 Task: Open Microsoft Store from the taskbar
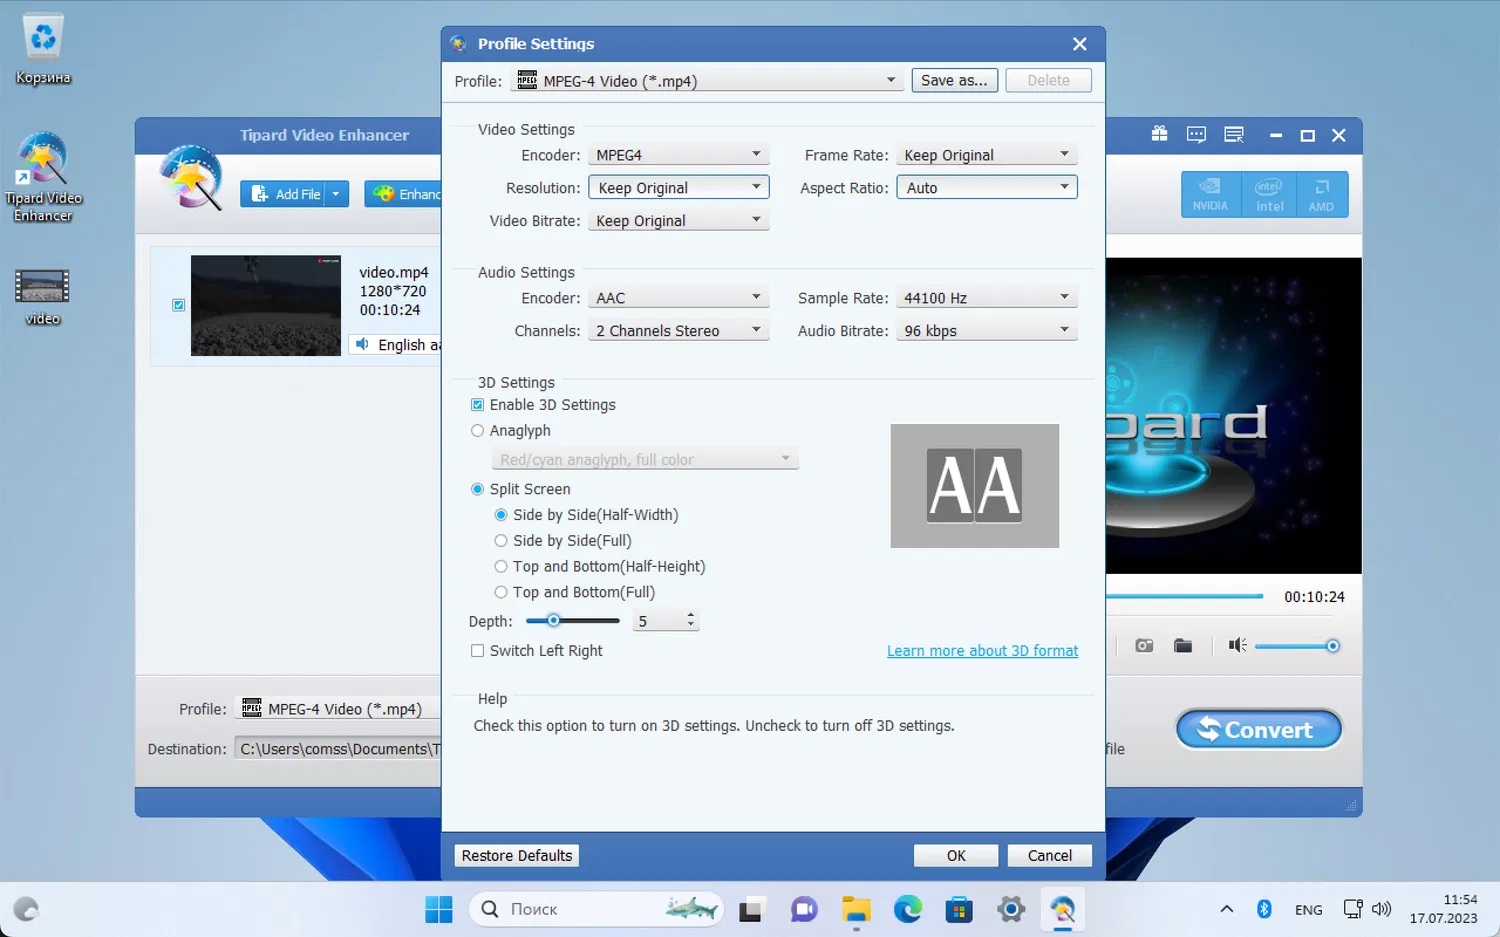959,910
